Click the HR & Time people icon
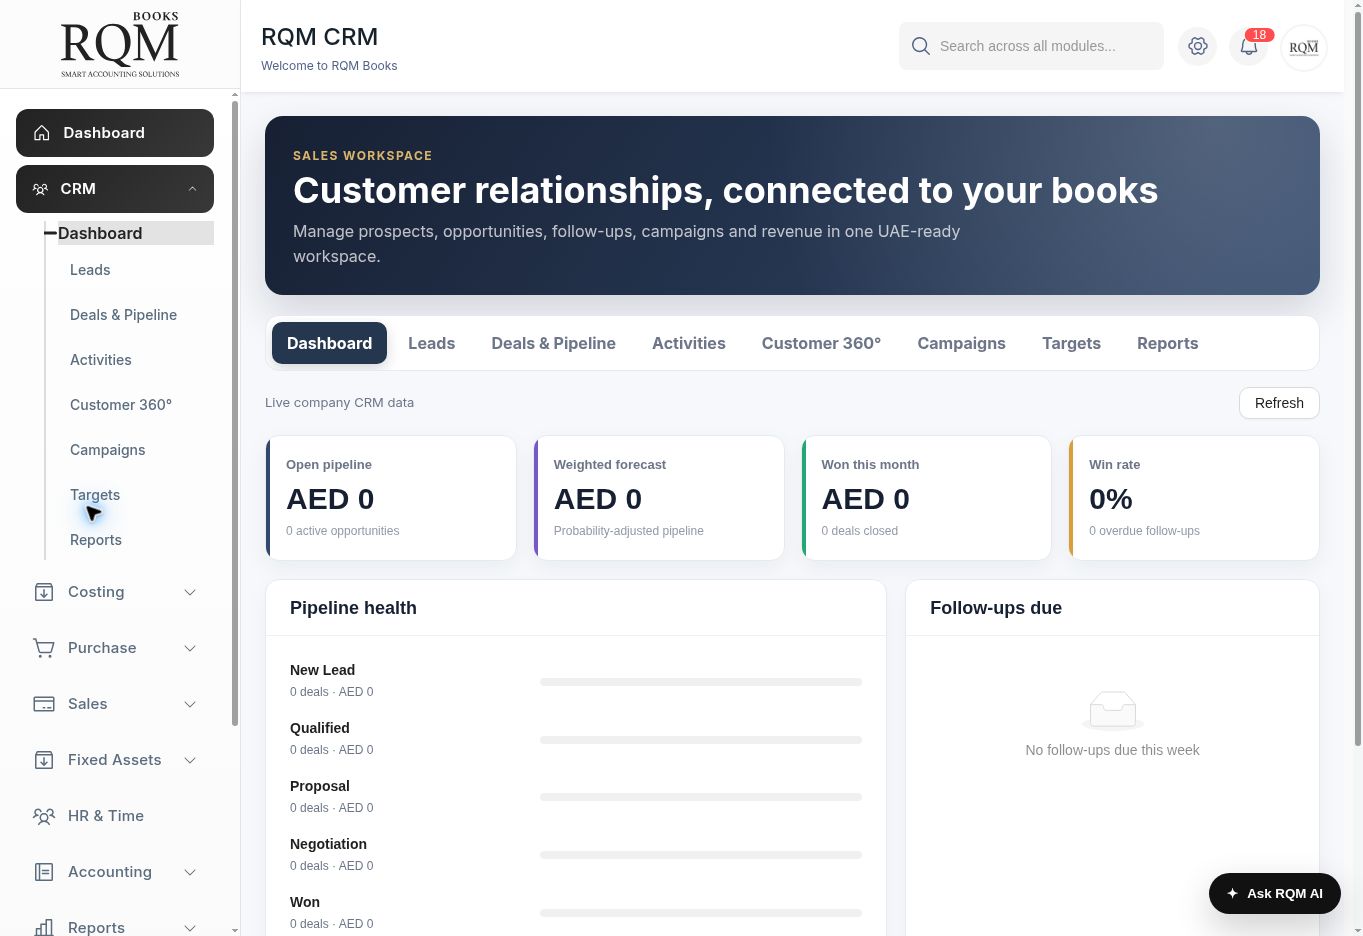The width and height of the screenshot is (1363, 936). point(44,816)
